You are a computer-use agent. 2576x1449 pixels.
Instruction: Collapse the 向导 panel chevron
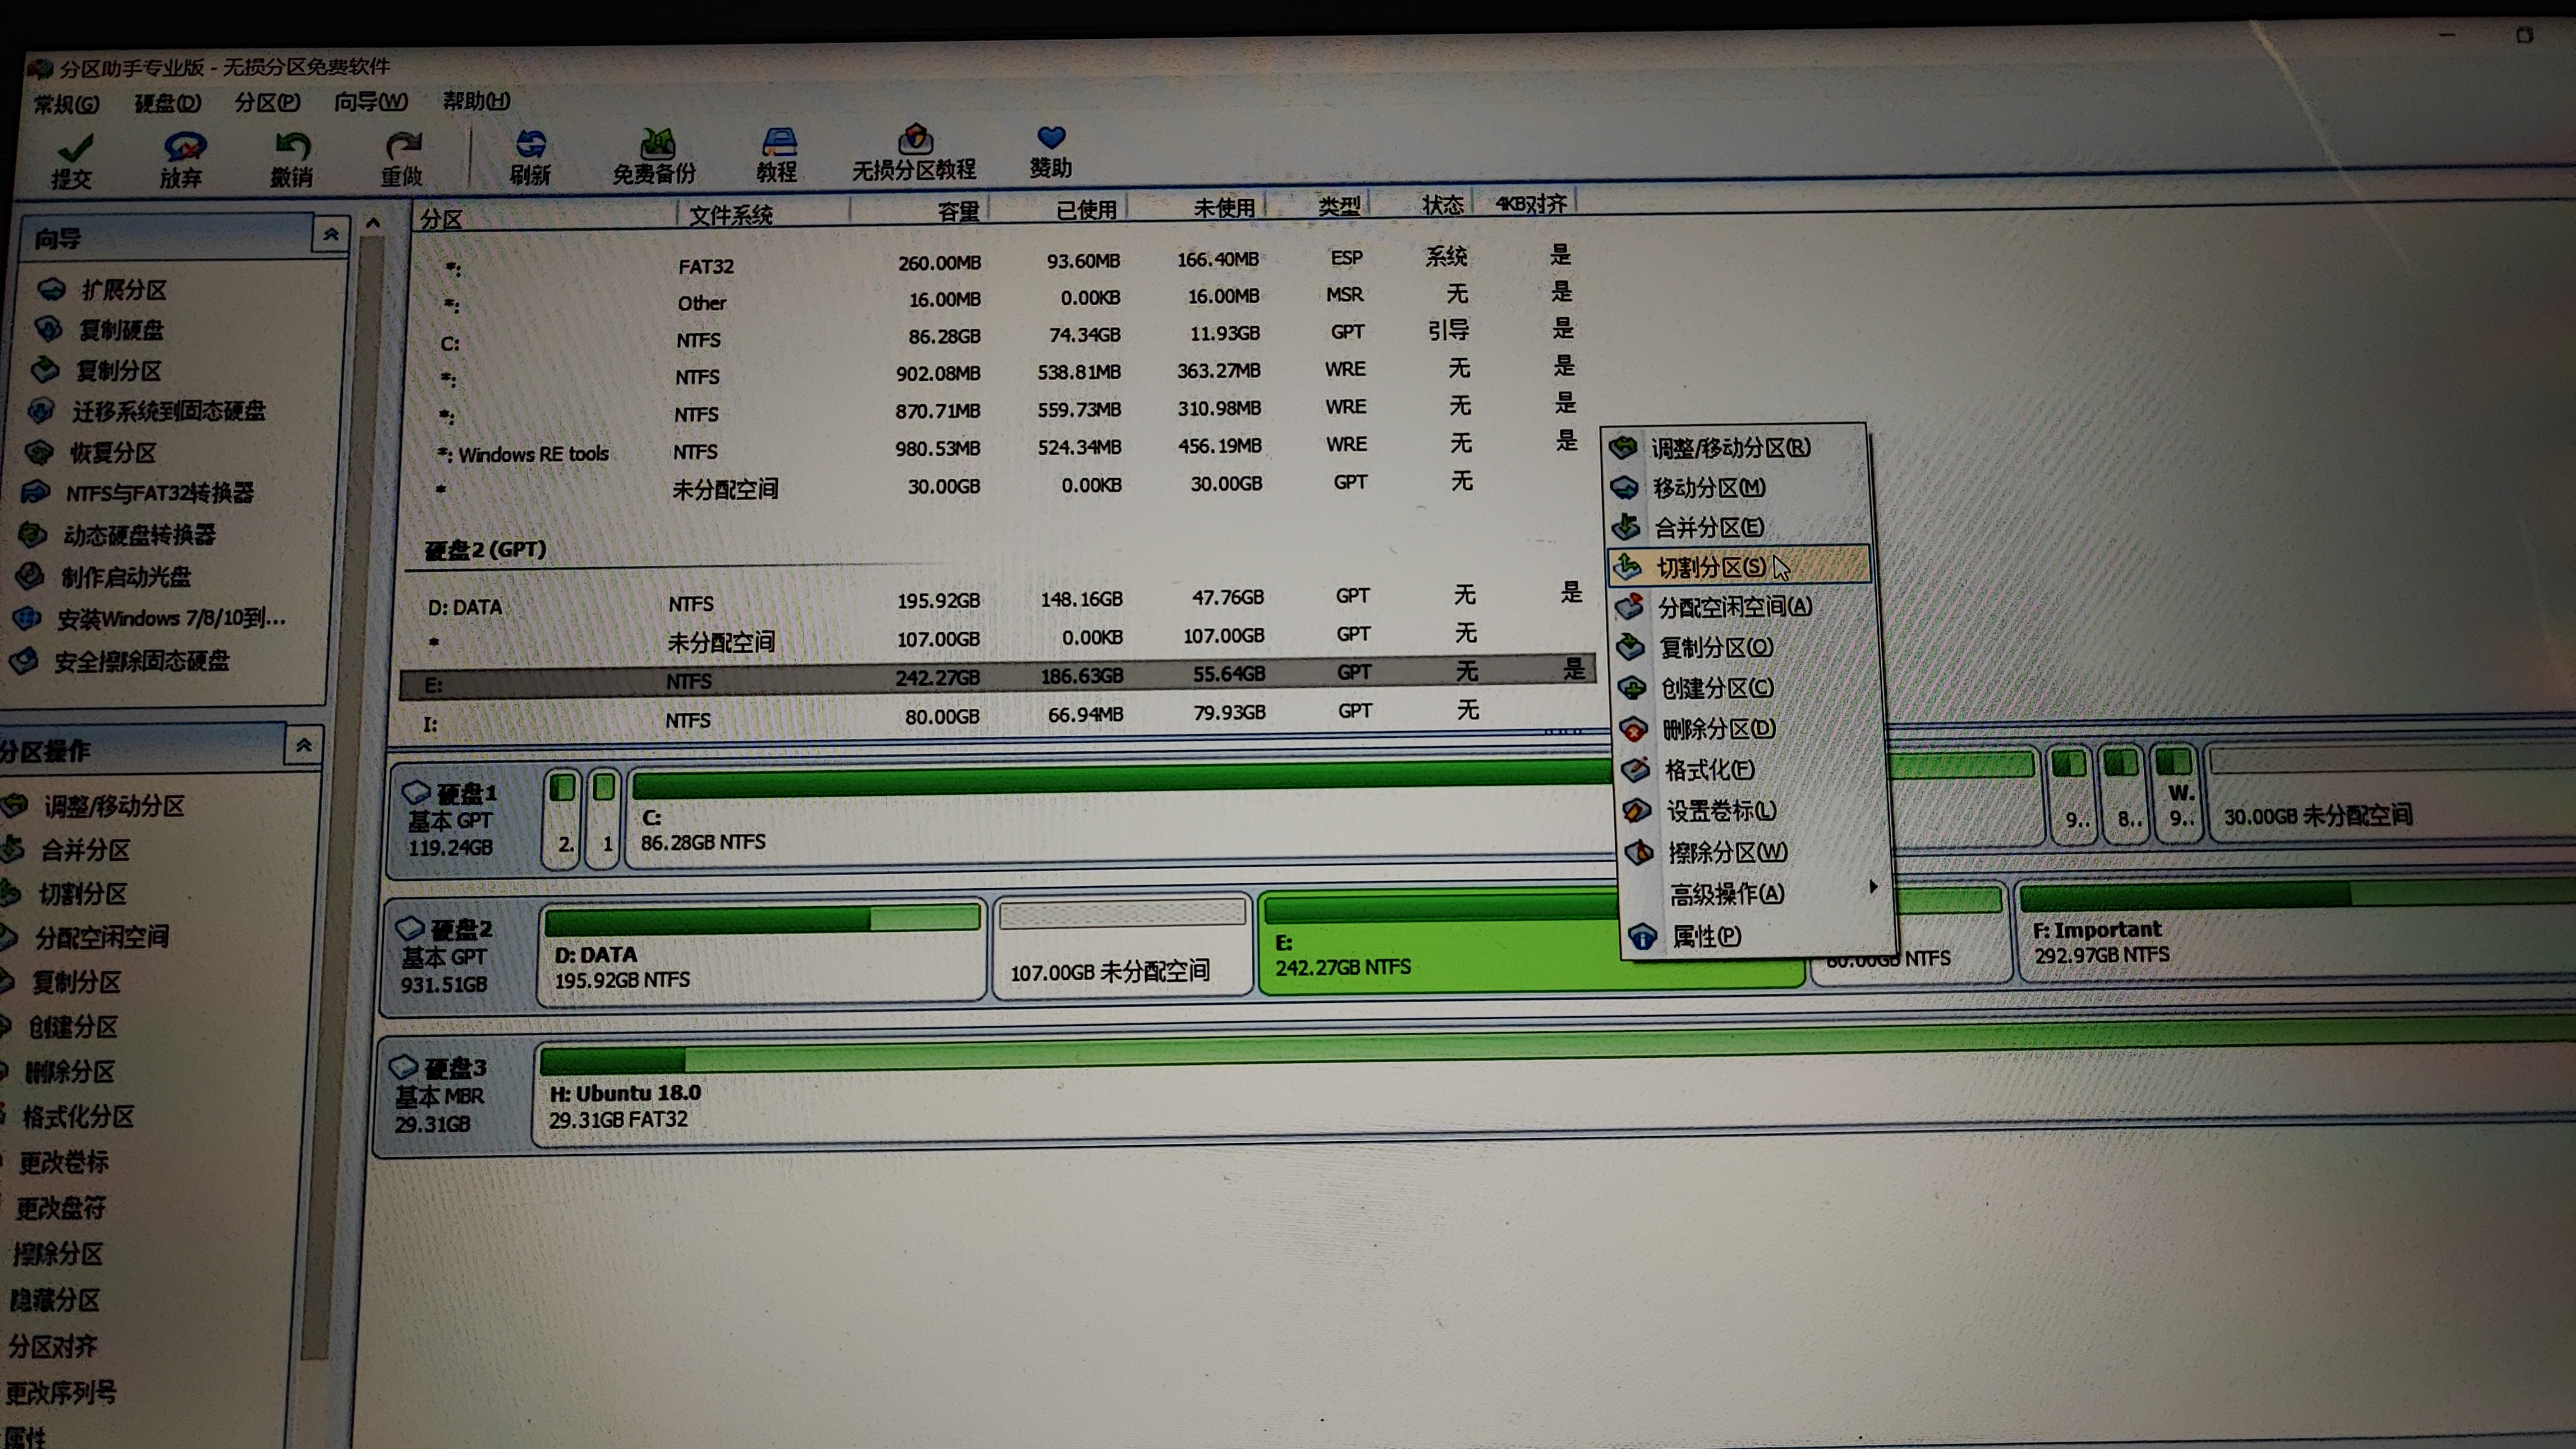tap(331, 235)
